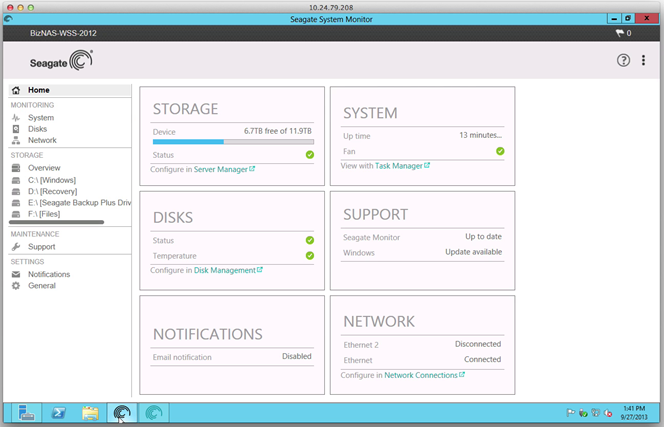Click the NOTIFICATIONS card heading
This screenshot has height=427, width=664.
(208, 334)
